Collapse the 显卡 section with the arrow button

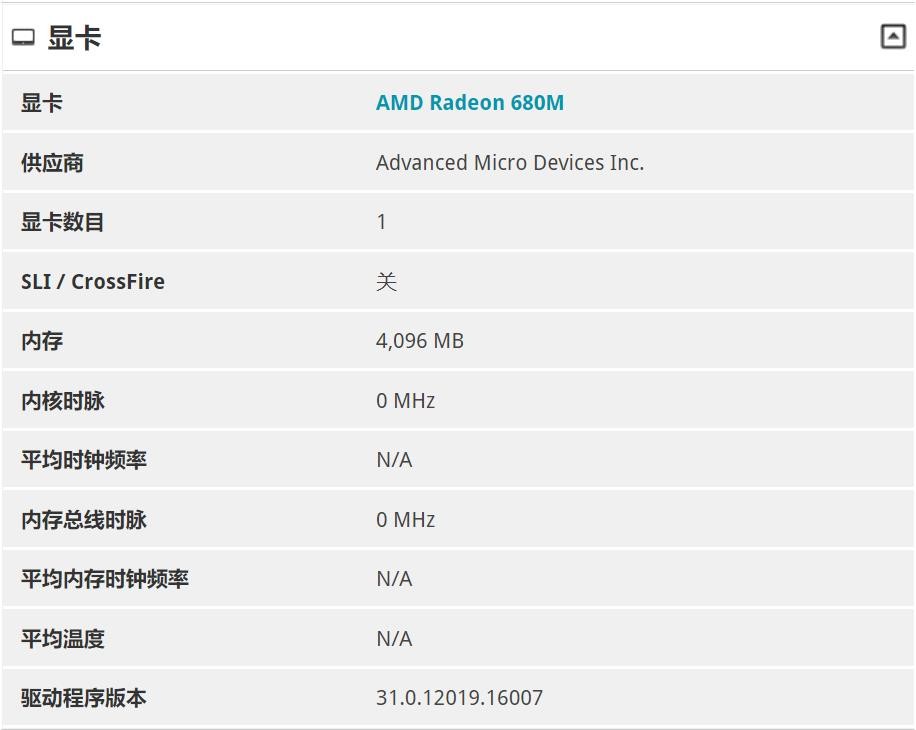pyautogui.click(x=892, y=37)
